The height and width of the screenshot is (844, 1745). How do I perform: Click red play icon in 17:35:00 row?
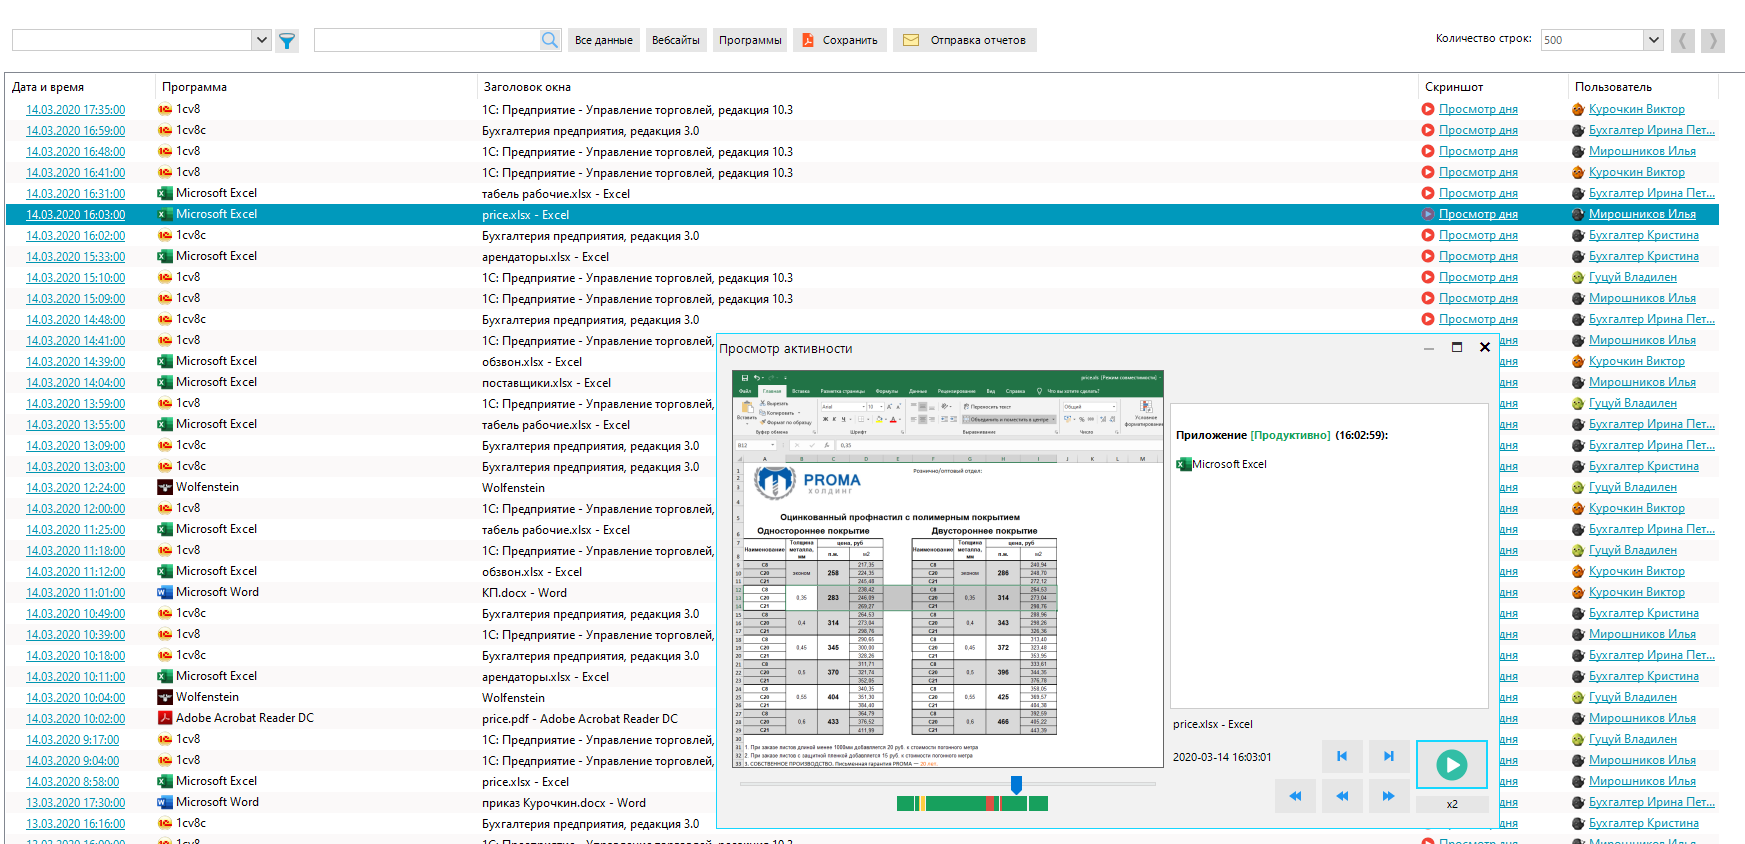(x=1428, y=109)
